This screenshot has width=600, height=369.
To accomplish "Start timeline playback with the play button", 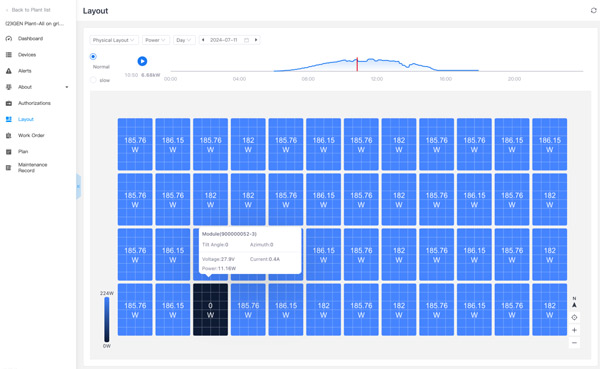I will 142,61.
